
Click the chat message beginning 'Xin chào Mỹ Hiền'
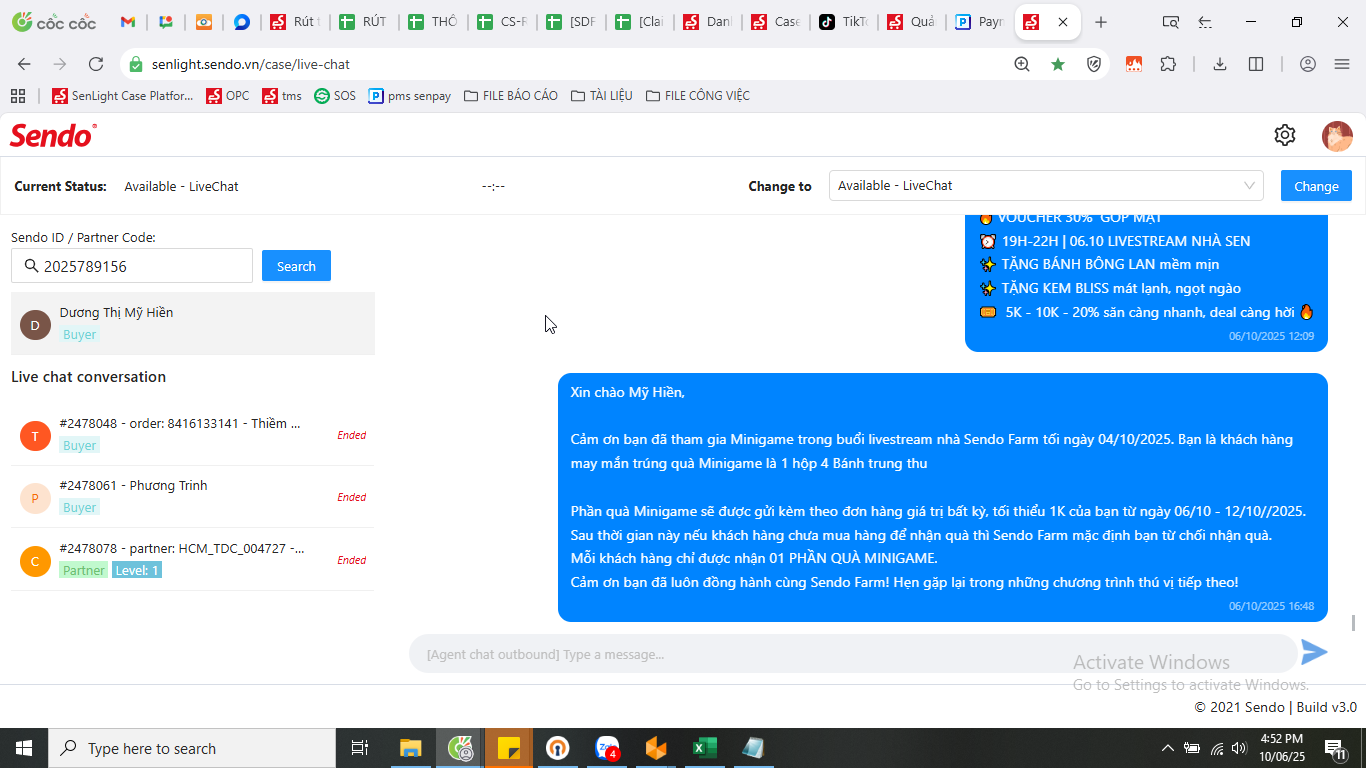point(943,497)
